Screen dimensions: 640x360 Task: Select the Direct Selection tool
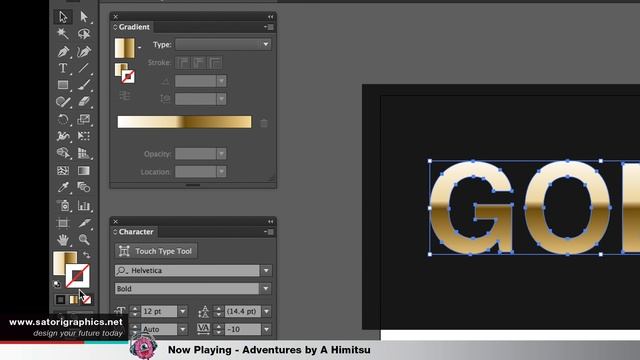(x=84, y=17)
